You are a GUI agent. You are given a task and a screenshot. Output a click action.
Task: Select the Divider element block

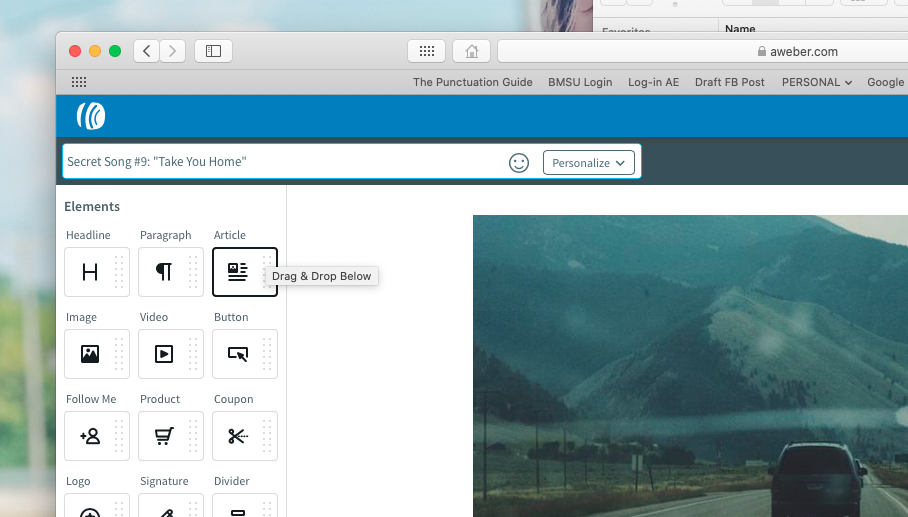245,505
